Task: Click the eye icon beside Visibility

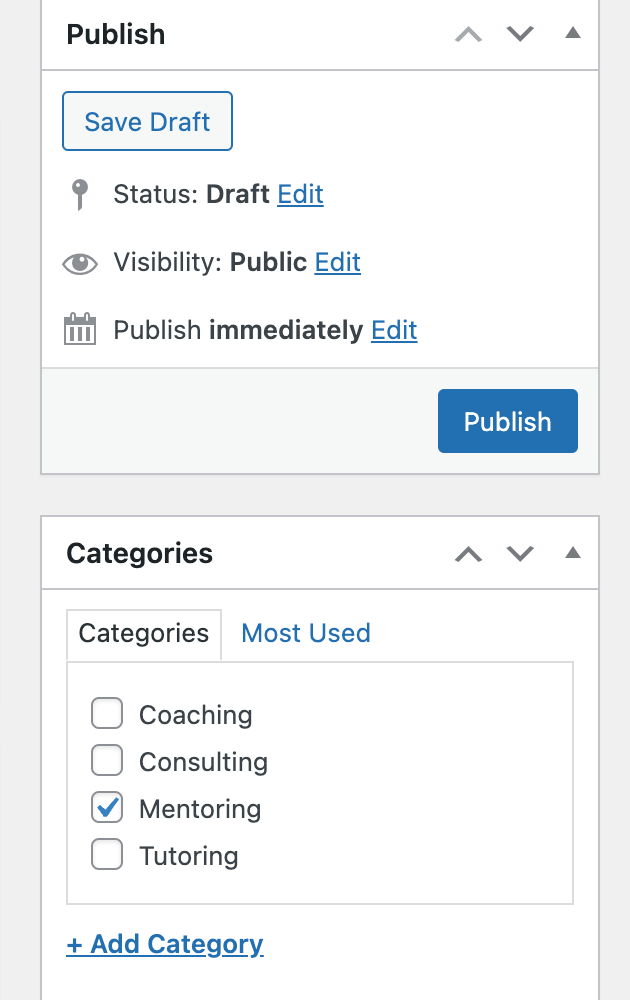Action: pyautogui.click(x=80, y=263)
